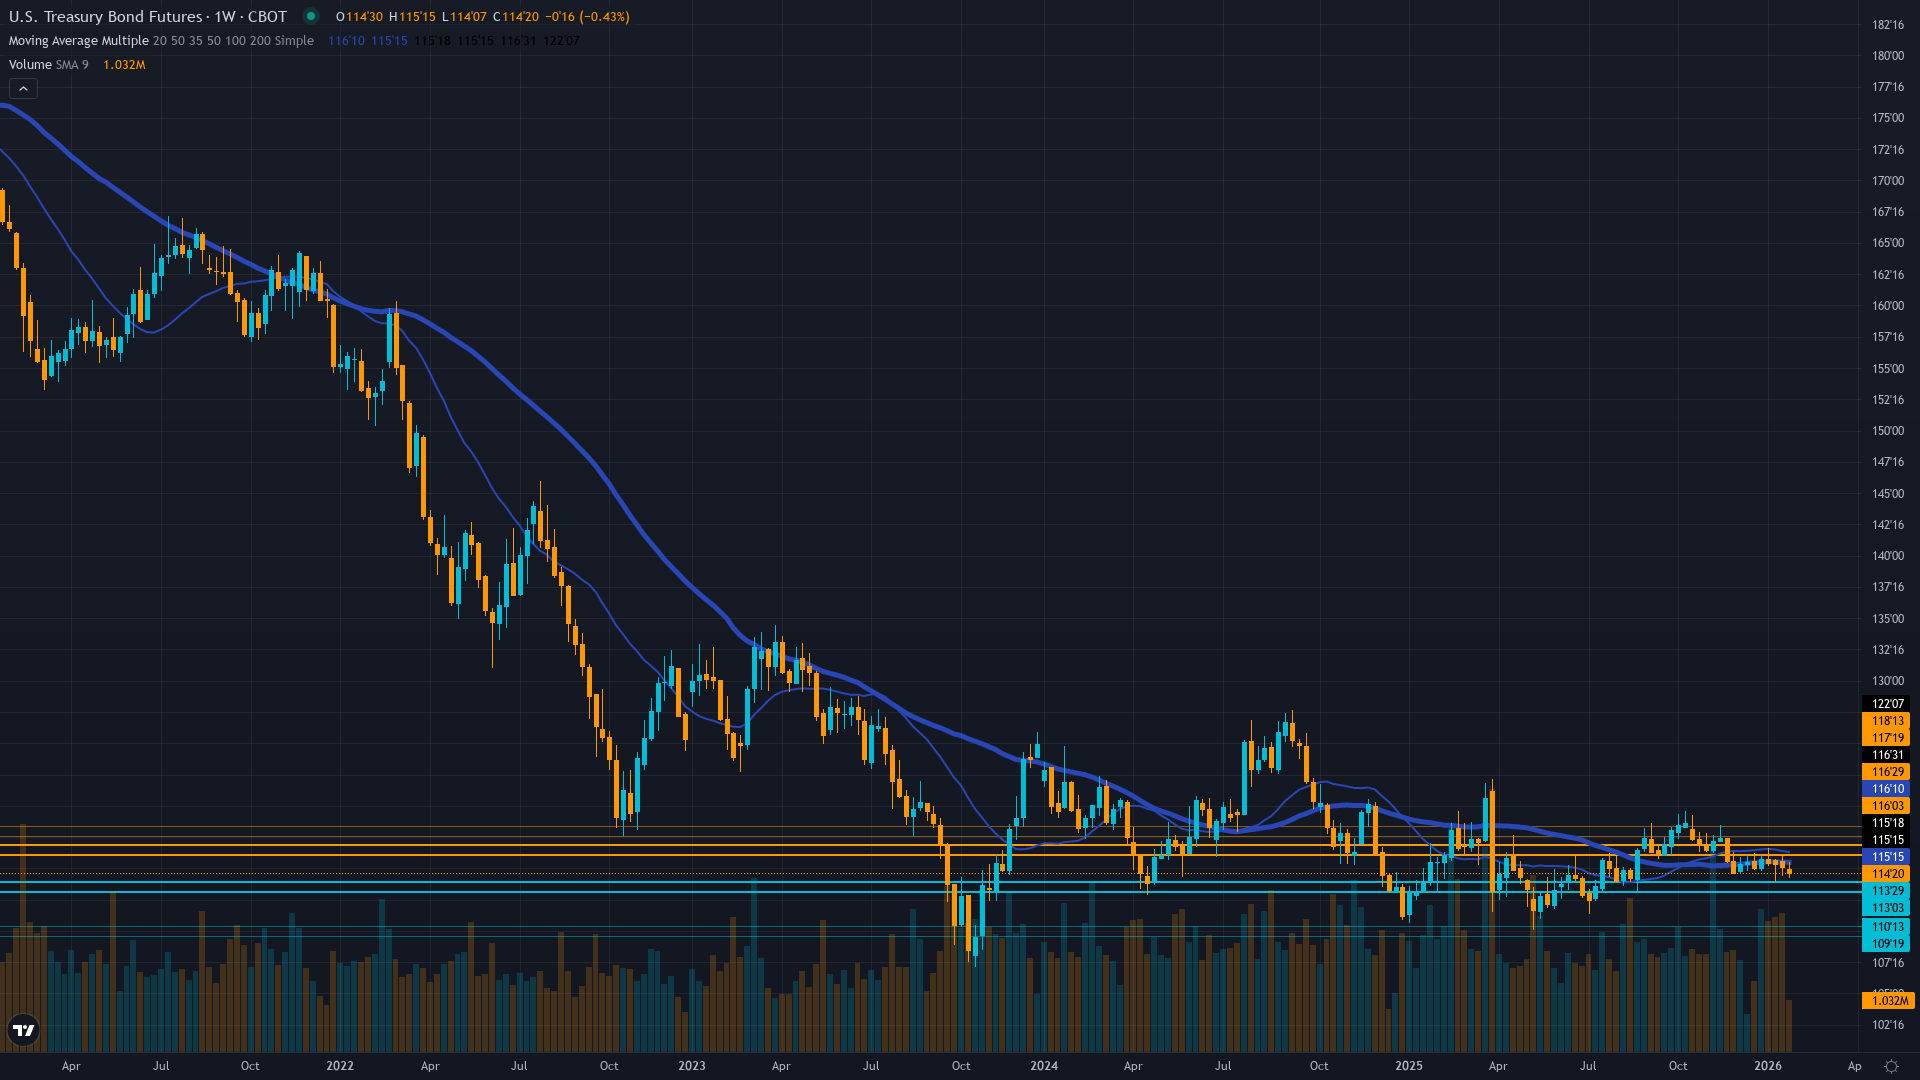1920x1080 pixels.
Task: Select the Volume SMA 9 indicator legend
Action: [48, 65]
